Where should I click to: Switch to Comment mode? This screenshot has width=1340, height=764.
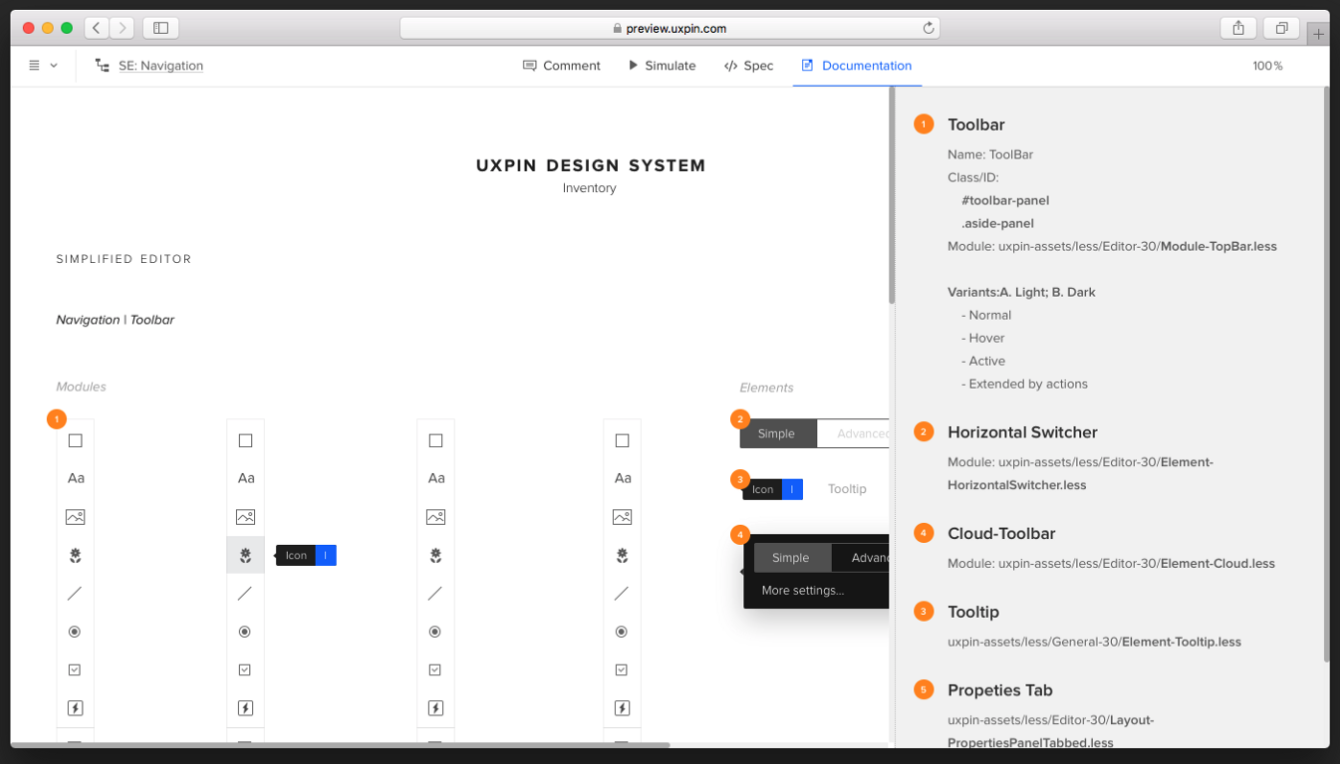(x=561, y=65)
